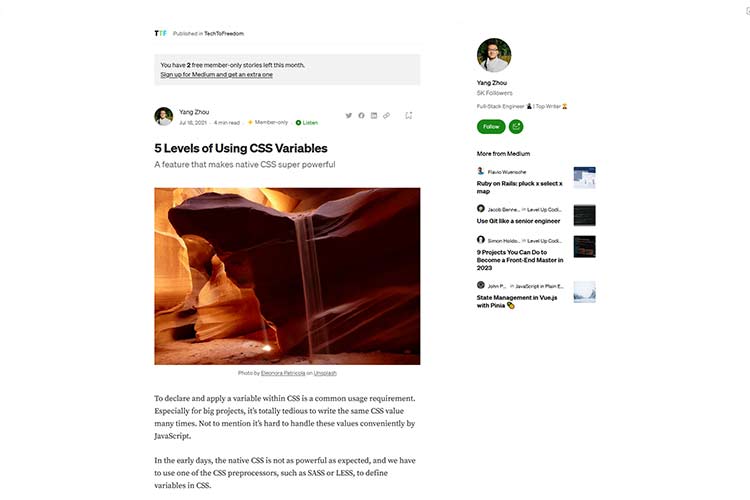This screenshot has width=750, height=500.
Task: Open Yang Zhou's small author avatar
Action: (164, 116)
